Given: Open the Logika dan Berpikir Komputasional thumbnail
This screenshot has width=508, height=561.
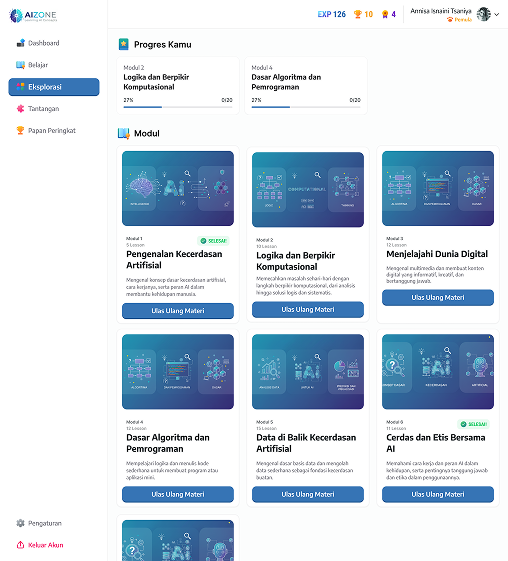Looking at the screenshot, I should tap(308, 190).
